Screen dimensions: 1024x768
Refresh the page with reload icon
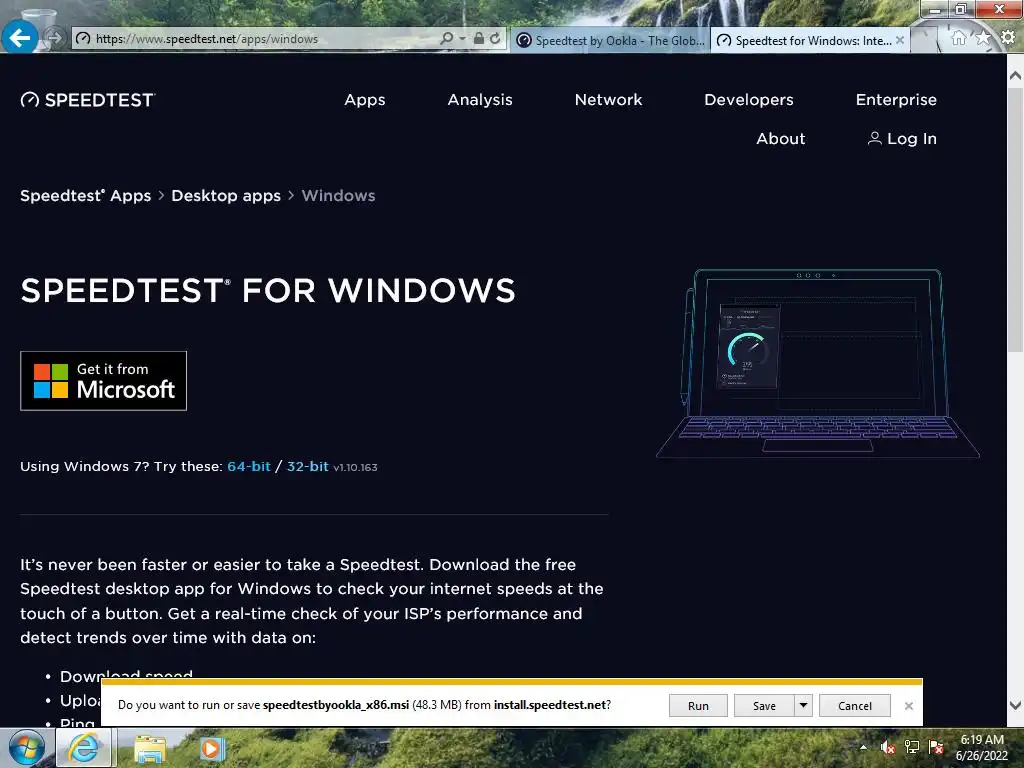pyautogui.click(x=495, y=39)
